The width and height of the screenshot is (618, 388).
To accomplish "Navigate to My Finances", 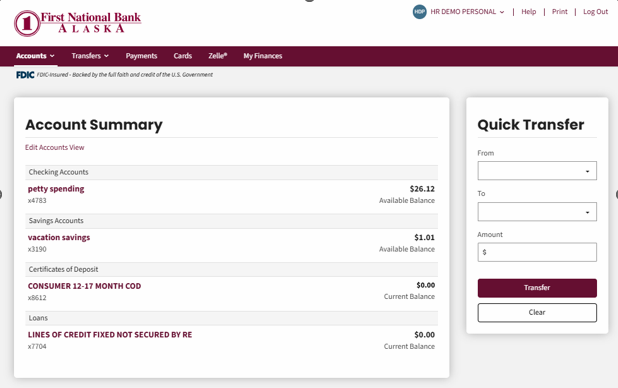I will [262, 56].
